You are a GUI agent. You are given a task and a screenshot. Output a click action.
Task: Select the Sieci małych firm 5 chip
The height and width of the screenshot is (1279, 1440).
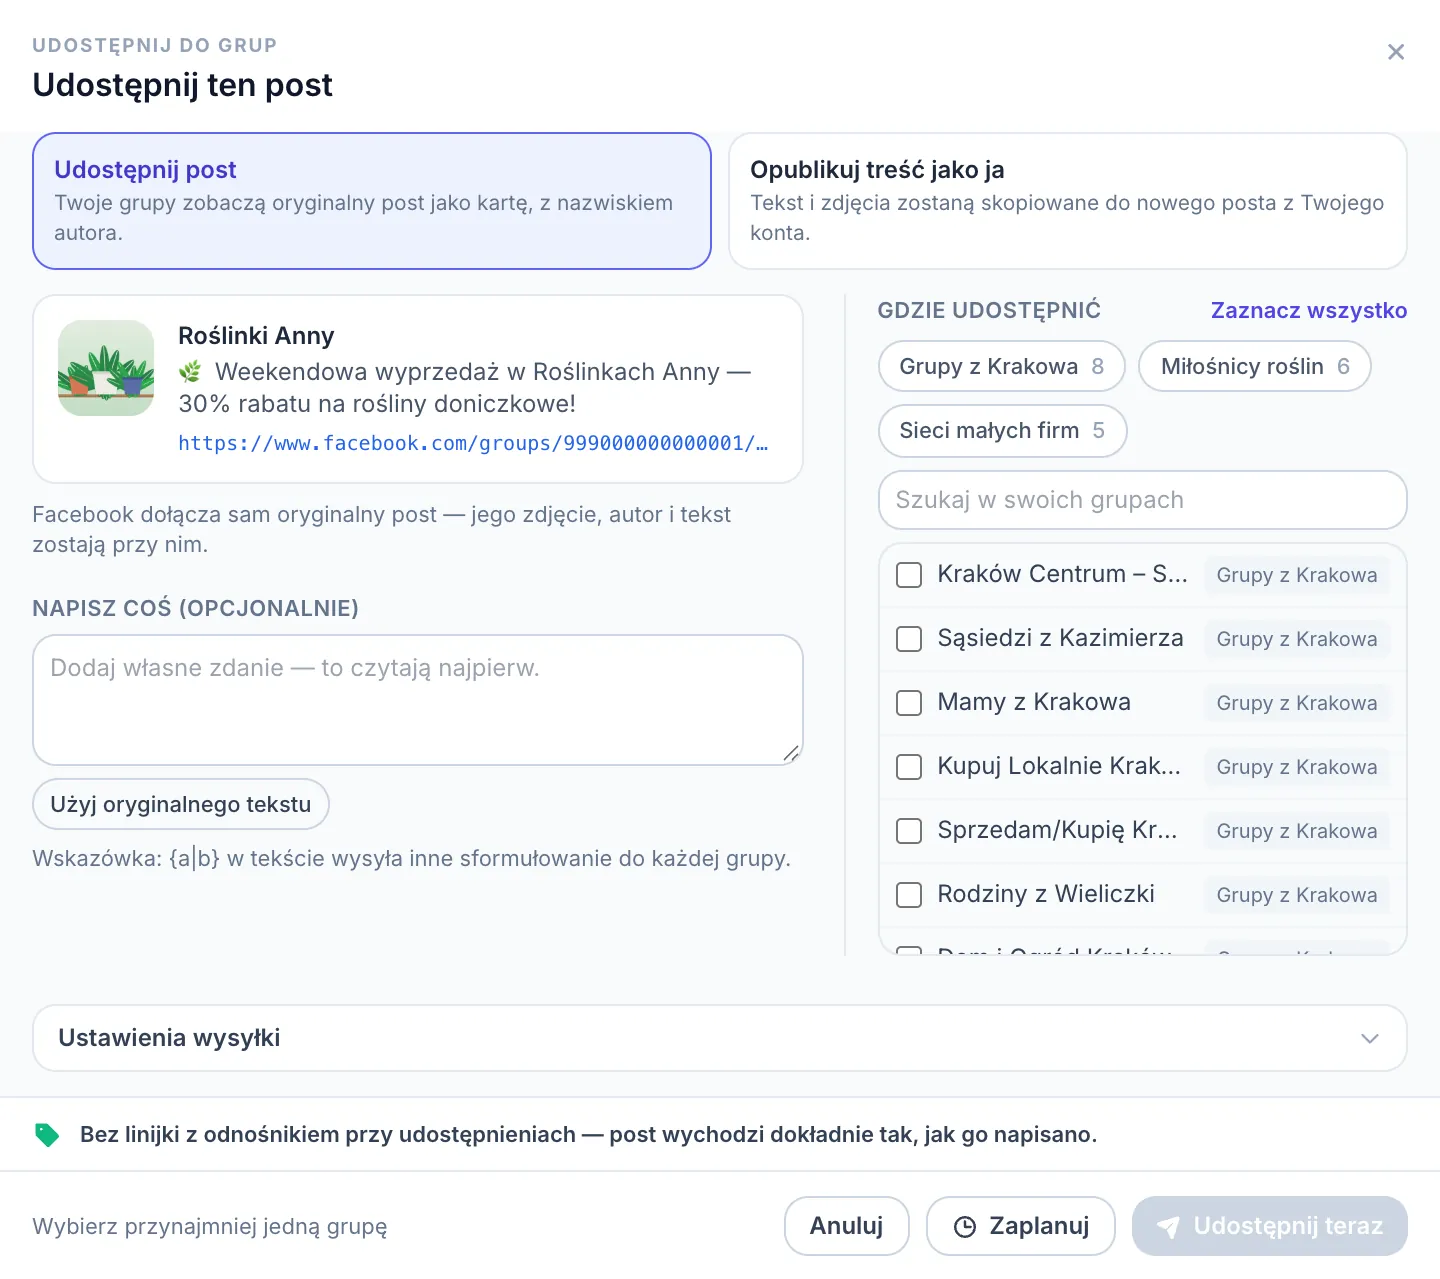point(1003,430)
